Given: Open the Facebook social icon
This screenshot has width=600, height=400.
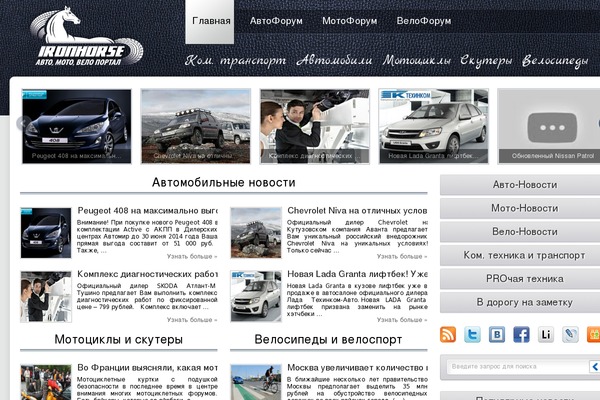Looking at the screenshot, I should (x=521, y=335).
